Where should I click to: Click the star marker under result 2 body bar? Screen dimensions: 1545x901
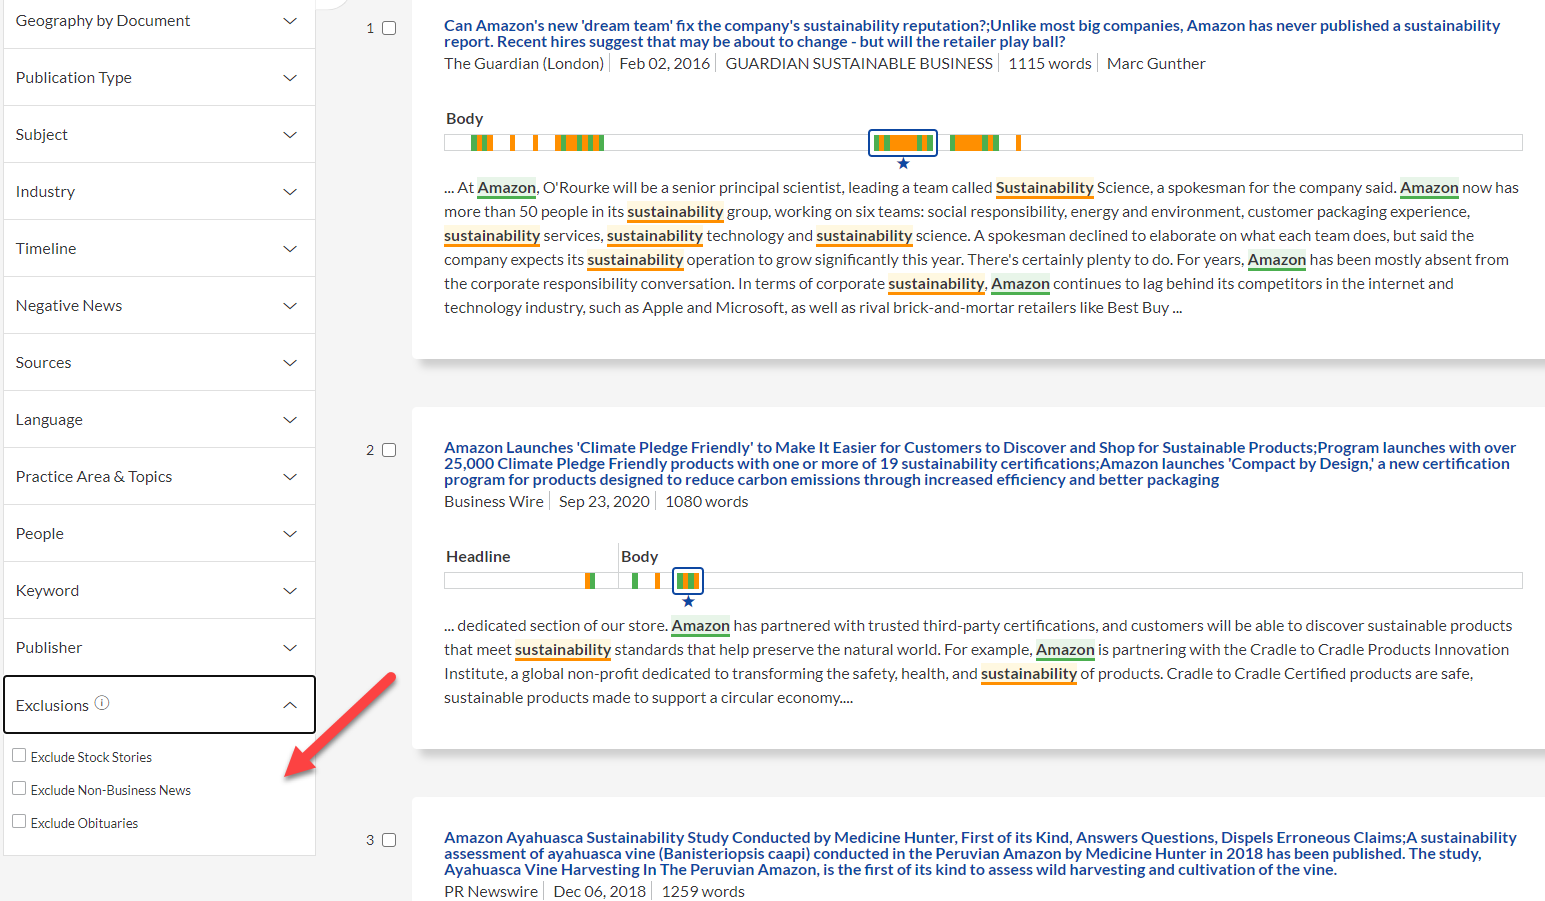688,602
